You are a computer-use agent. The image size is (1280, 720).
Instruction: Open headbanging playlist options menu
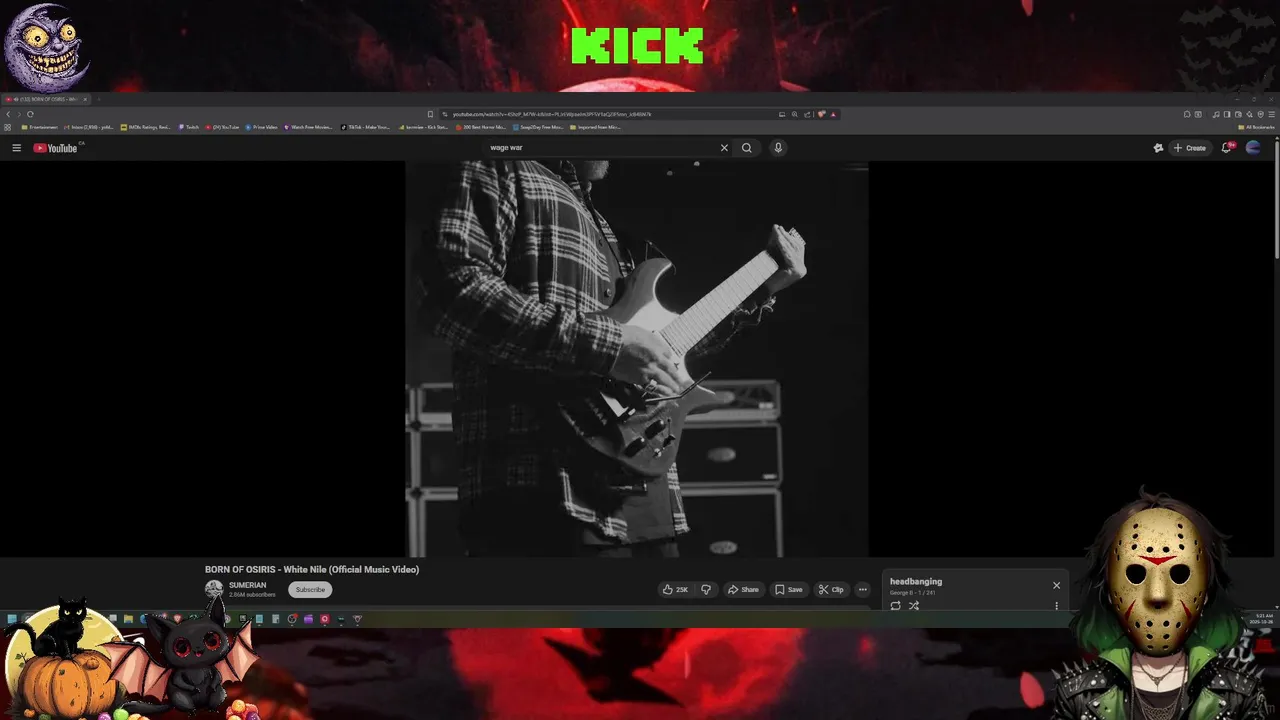pos(1056,606)
